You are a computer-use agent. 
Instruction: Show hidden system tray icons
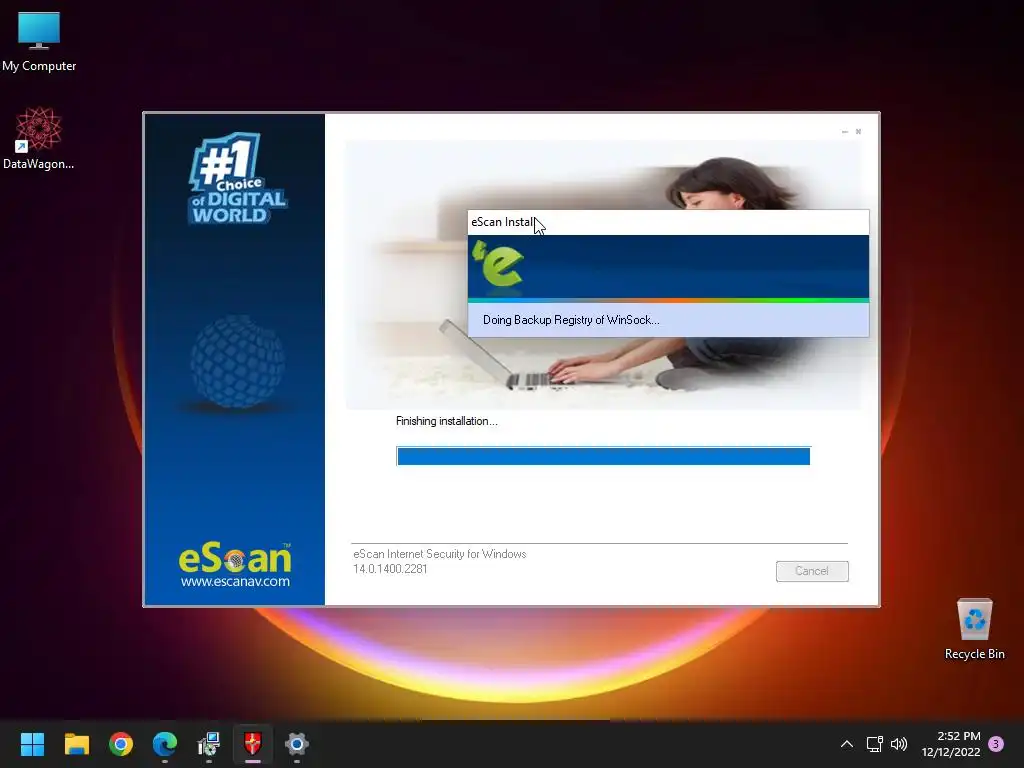point(846,744)
